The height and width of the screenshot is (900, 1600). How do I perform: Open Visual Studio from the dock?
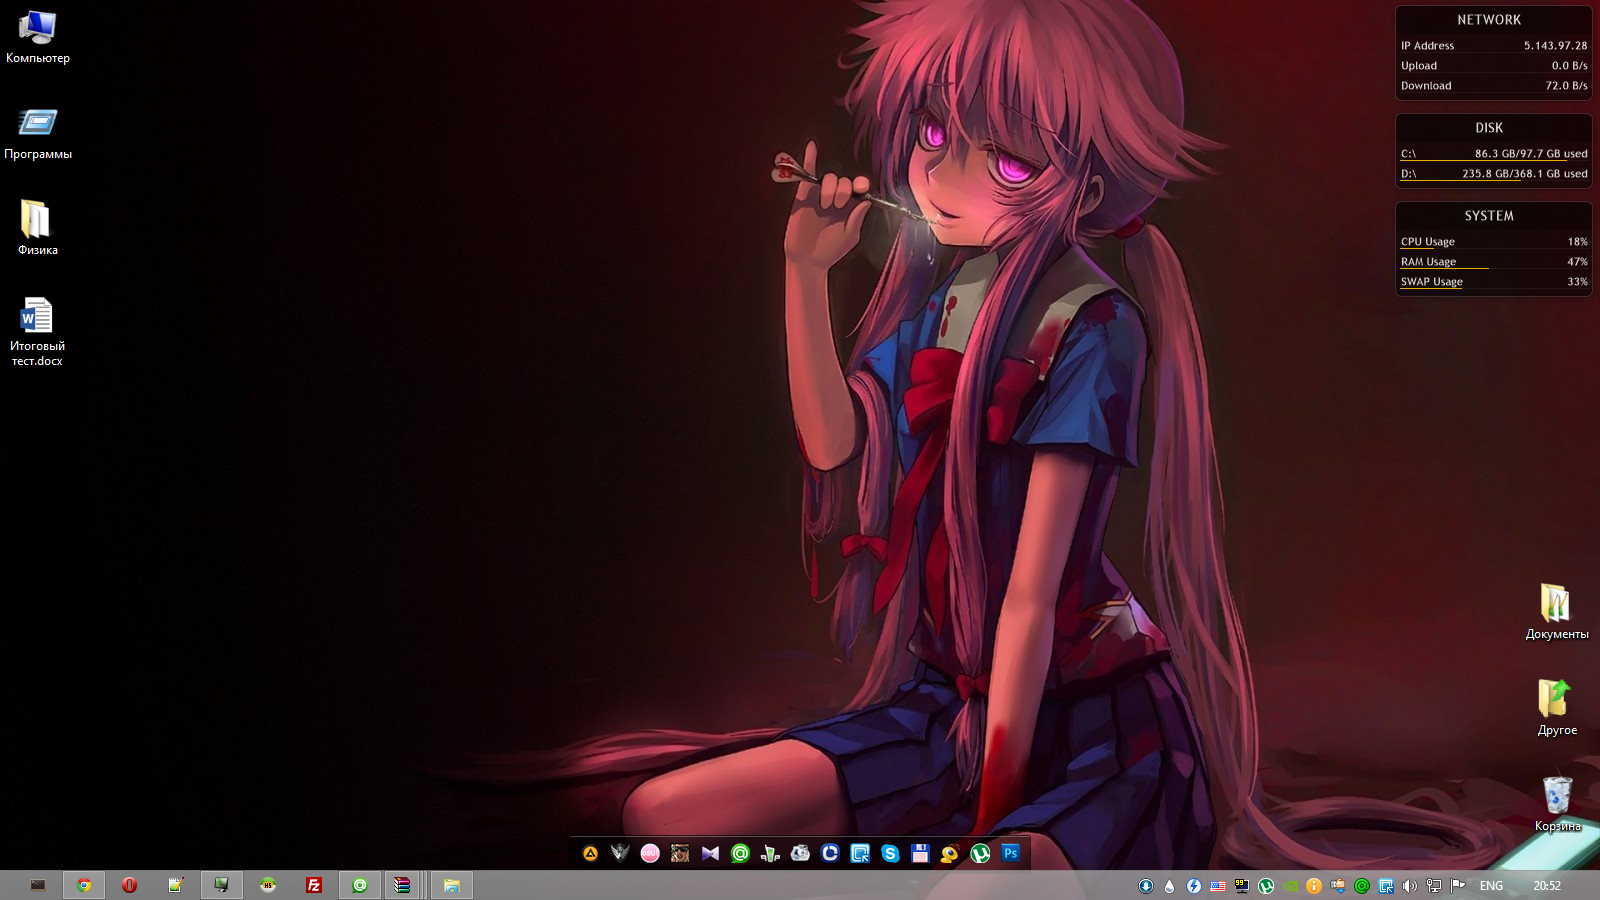click(710, 853)
